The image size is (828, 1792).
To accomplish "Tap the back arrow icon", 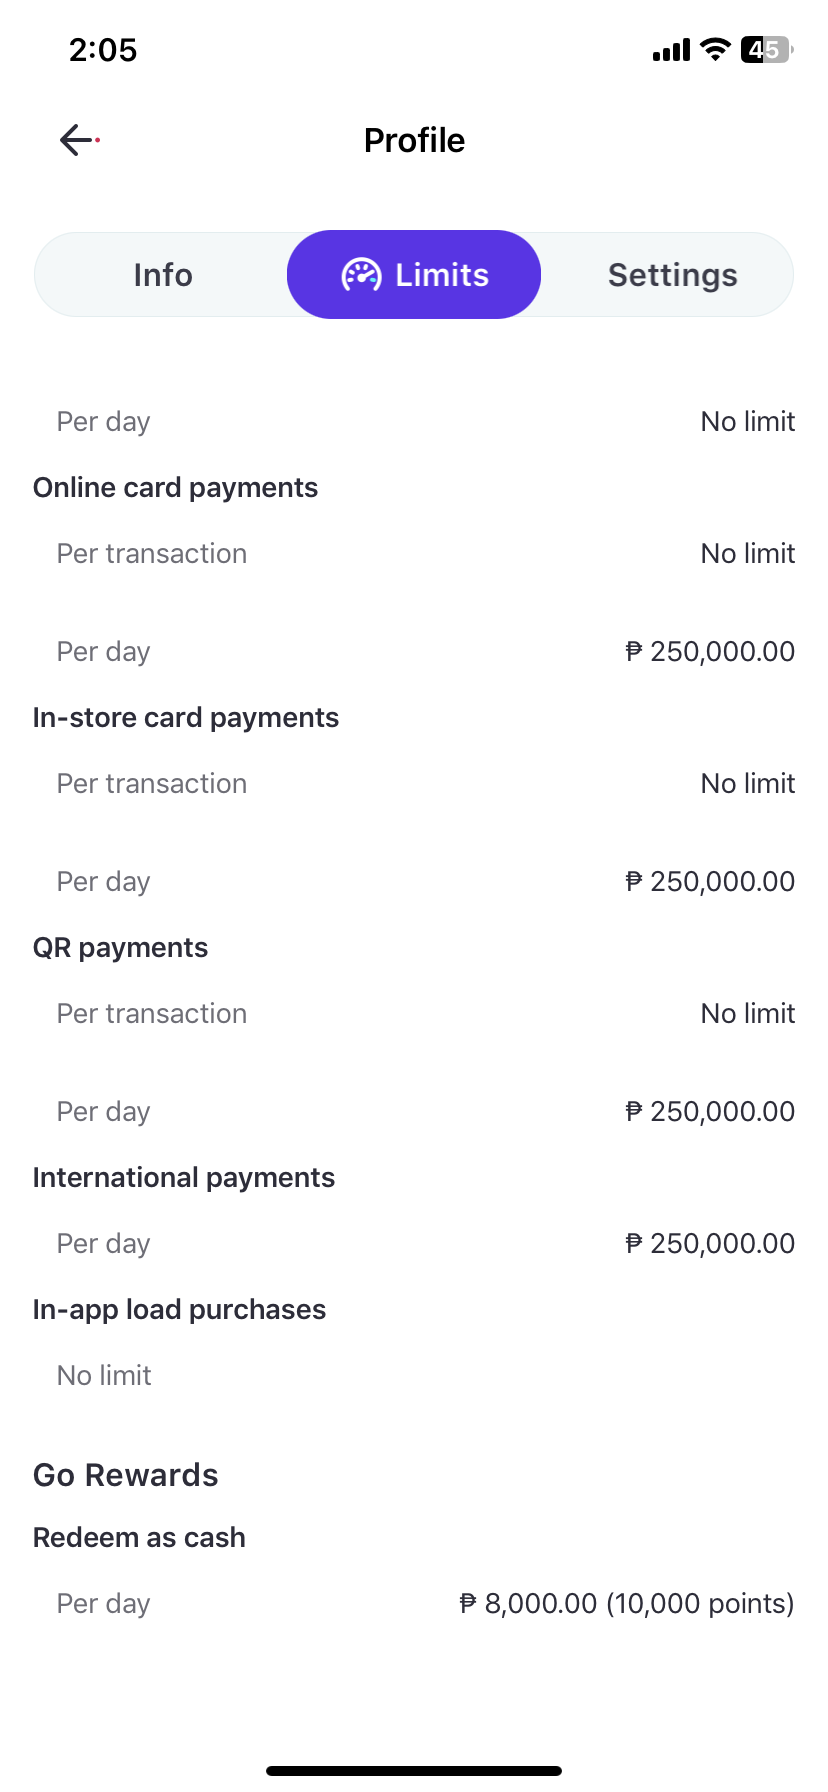I will [x=77, y=140].
